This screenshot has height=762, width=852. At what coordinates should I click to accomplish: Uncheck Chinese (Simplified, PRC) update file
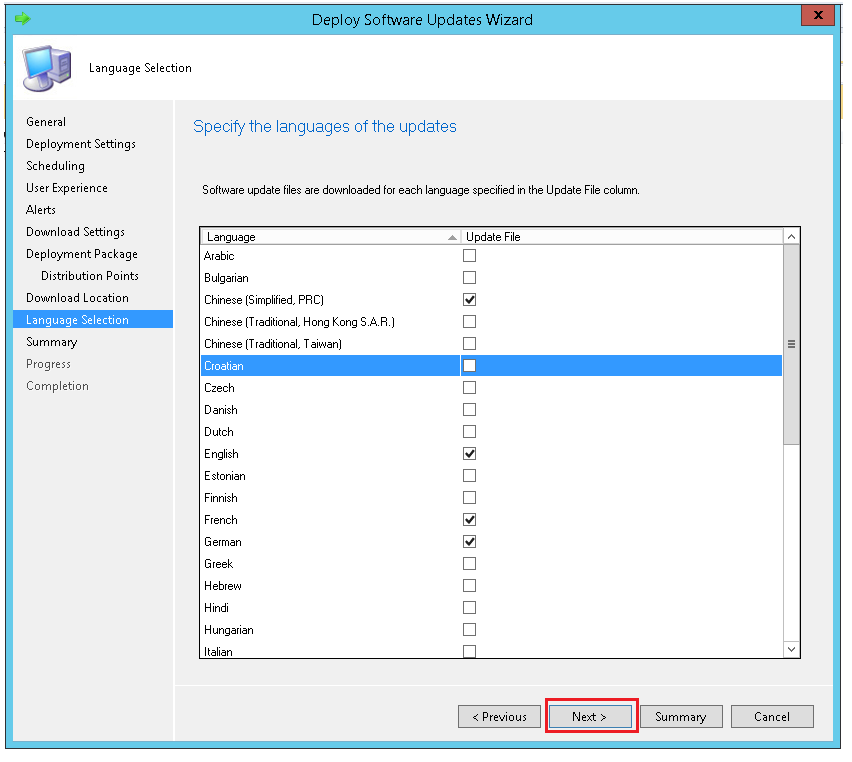(x=469, y=299)
